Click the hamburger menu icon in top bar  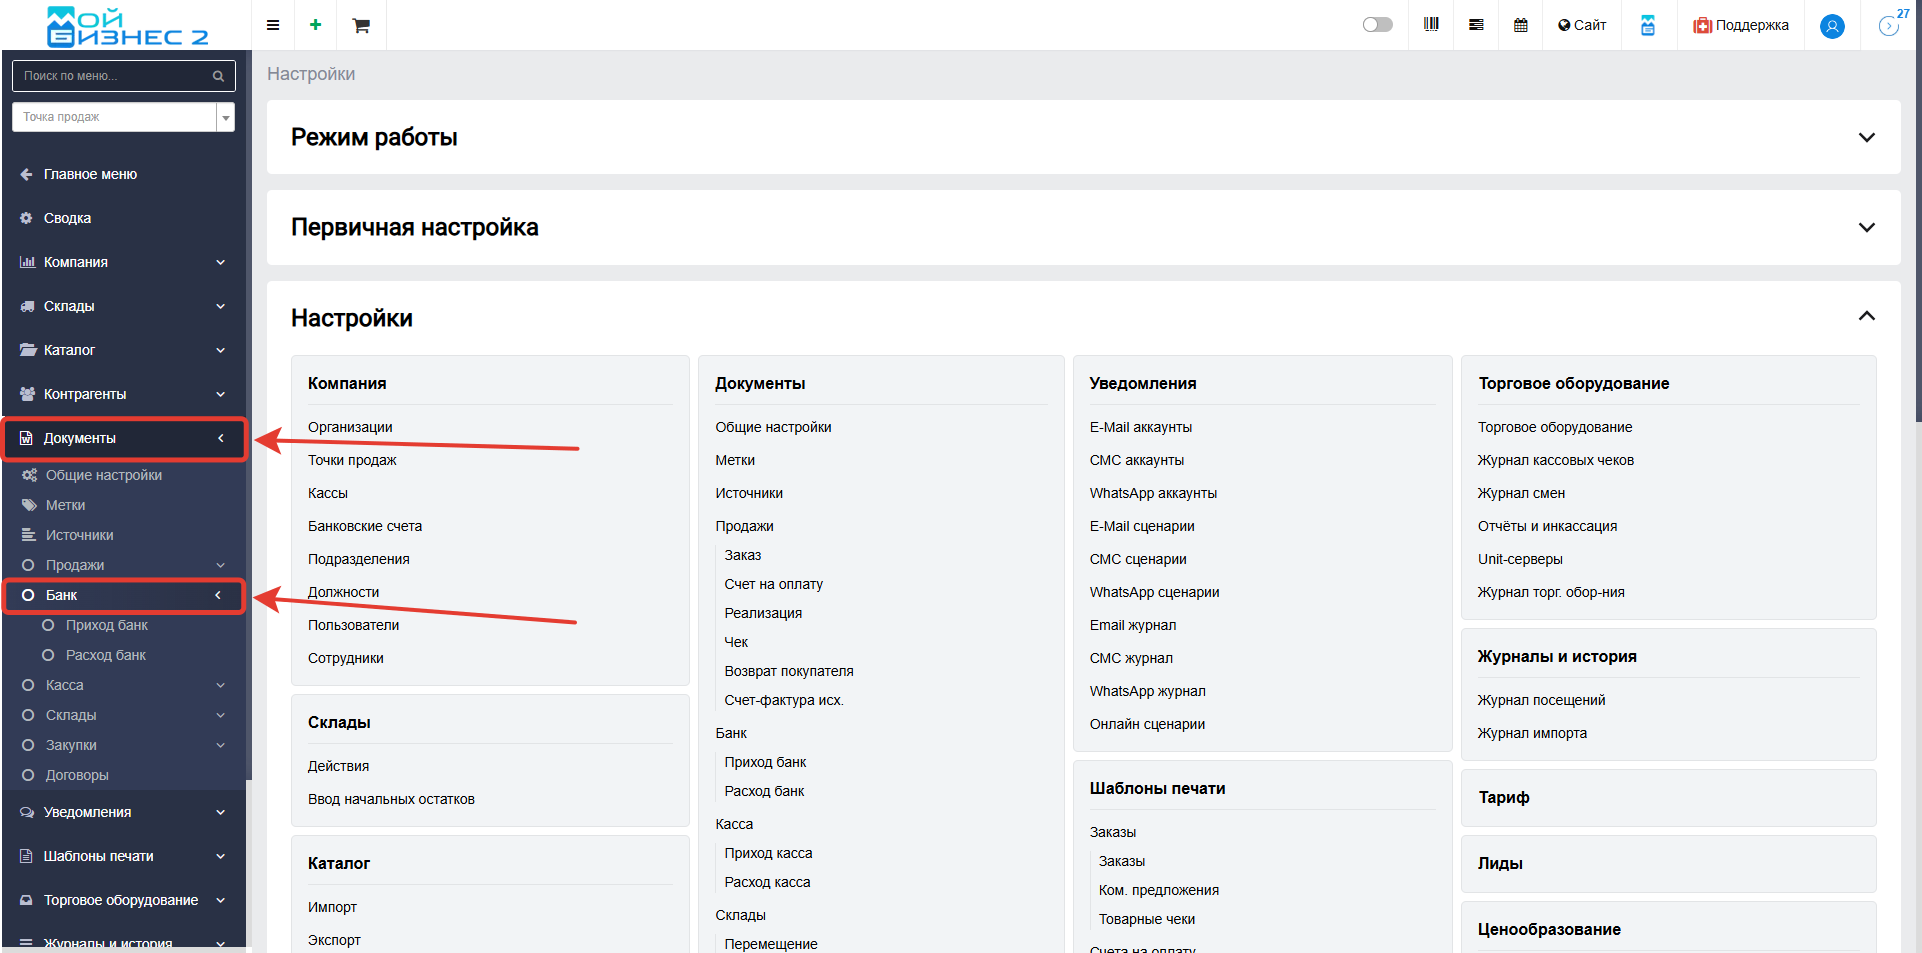tap(272, 25)
